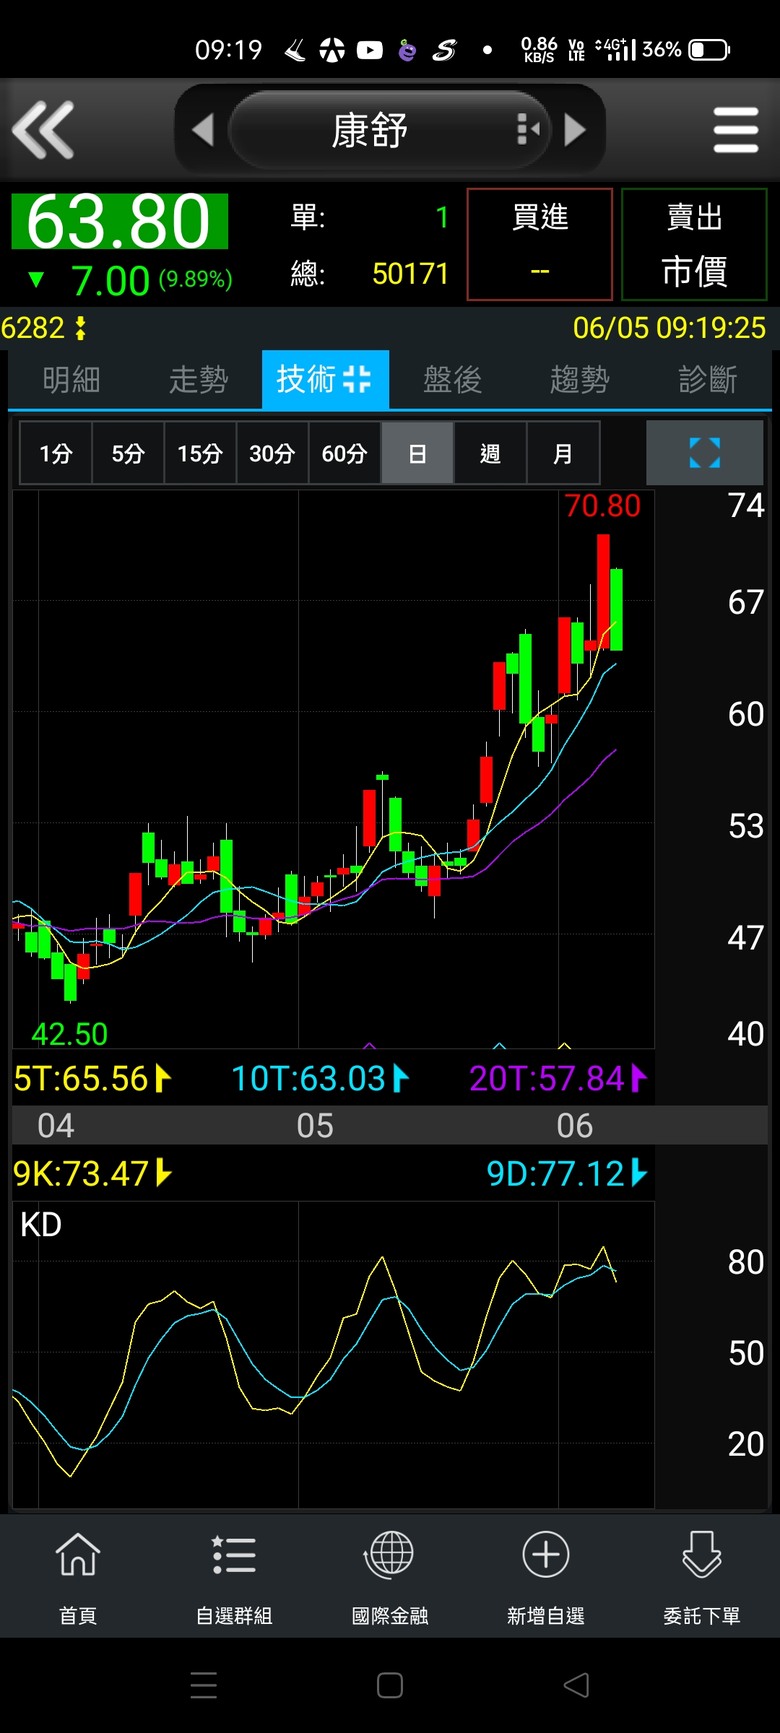Viewport: 780px width, 1733px height.
Task: Tap the latest green candlestick on chart
Action: [617, 610]
